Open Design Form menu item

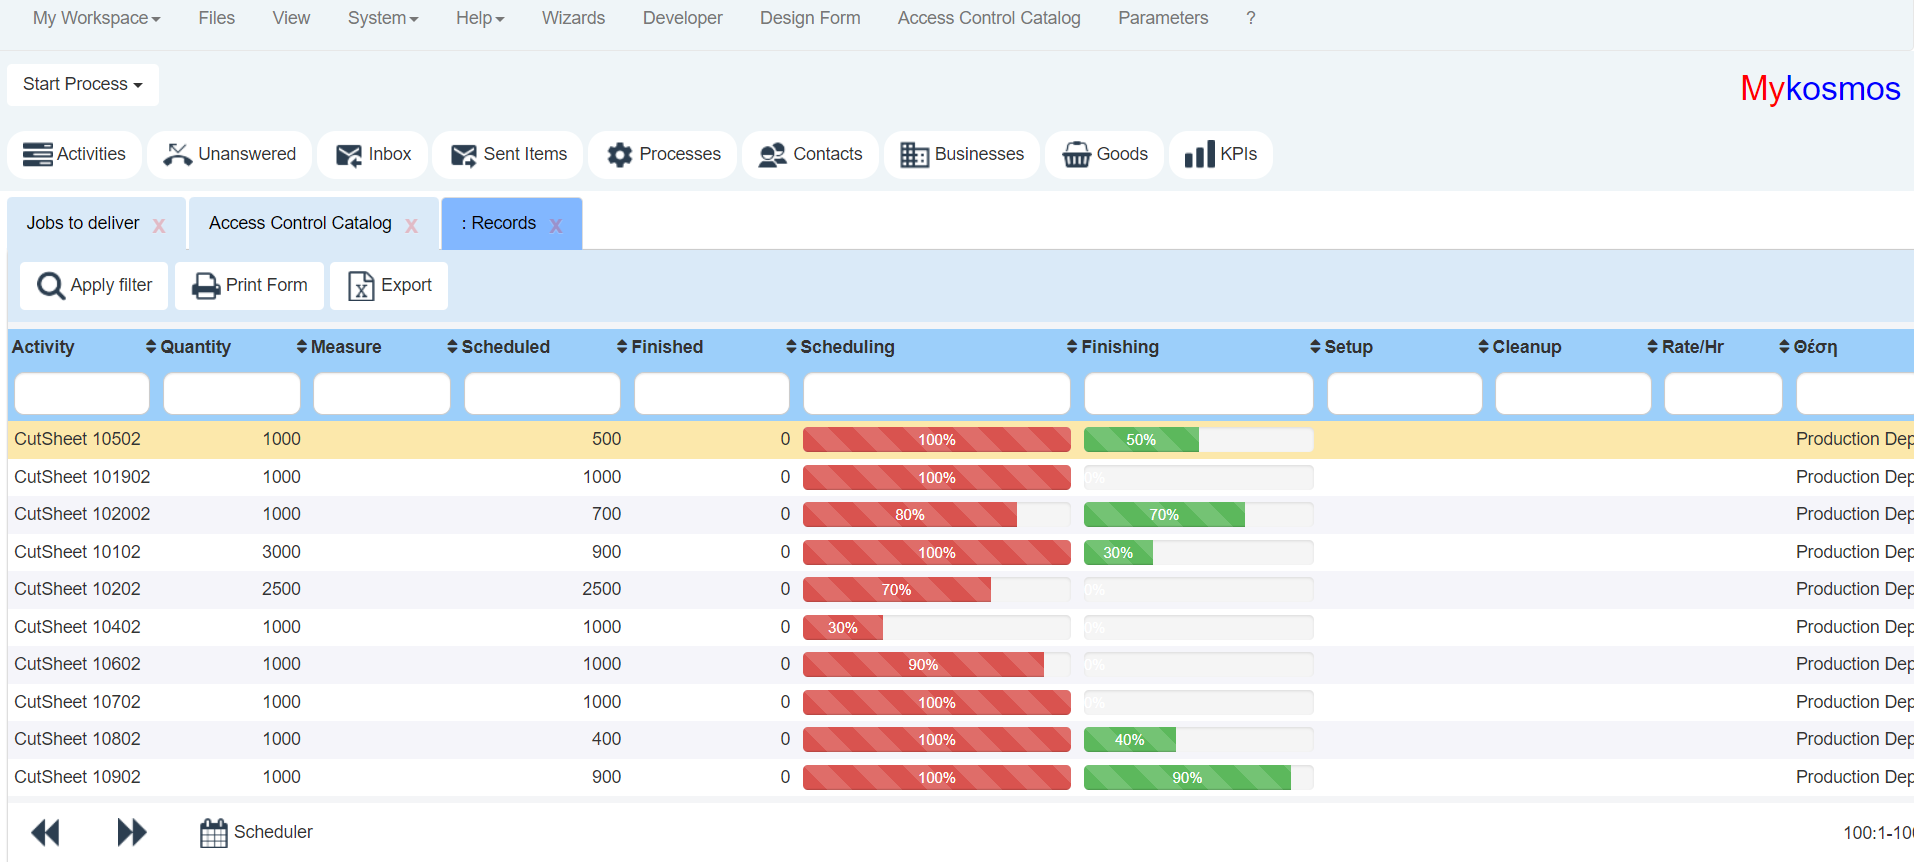(x=810, y=18)
